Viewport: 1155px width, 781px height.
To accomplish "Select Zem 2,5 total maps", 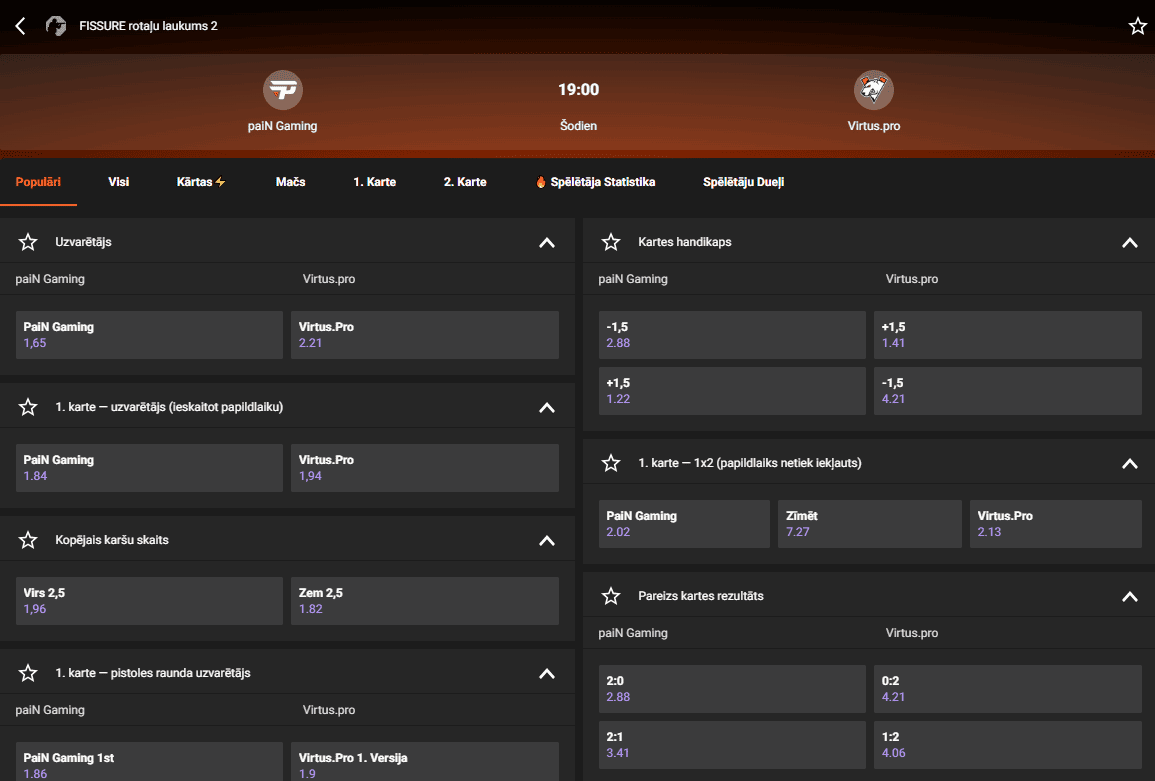I will pos(425,601).
